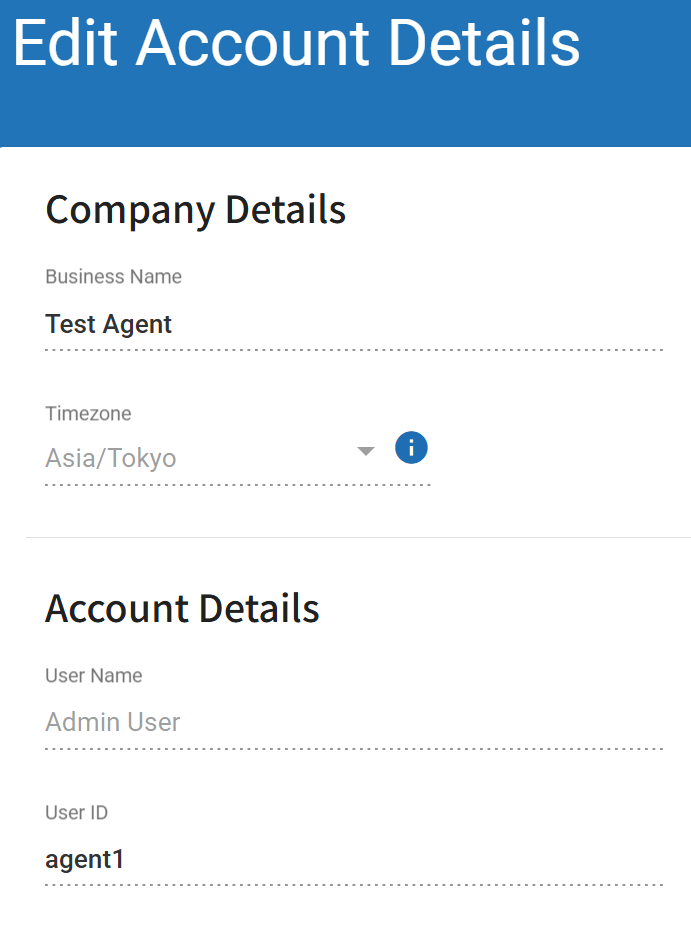Click the "Timezone" field label

[x=88, y=413]
